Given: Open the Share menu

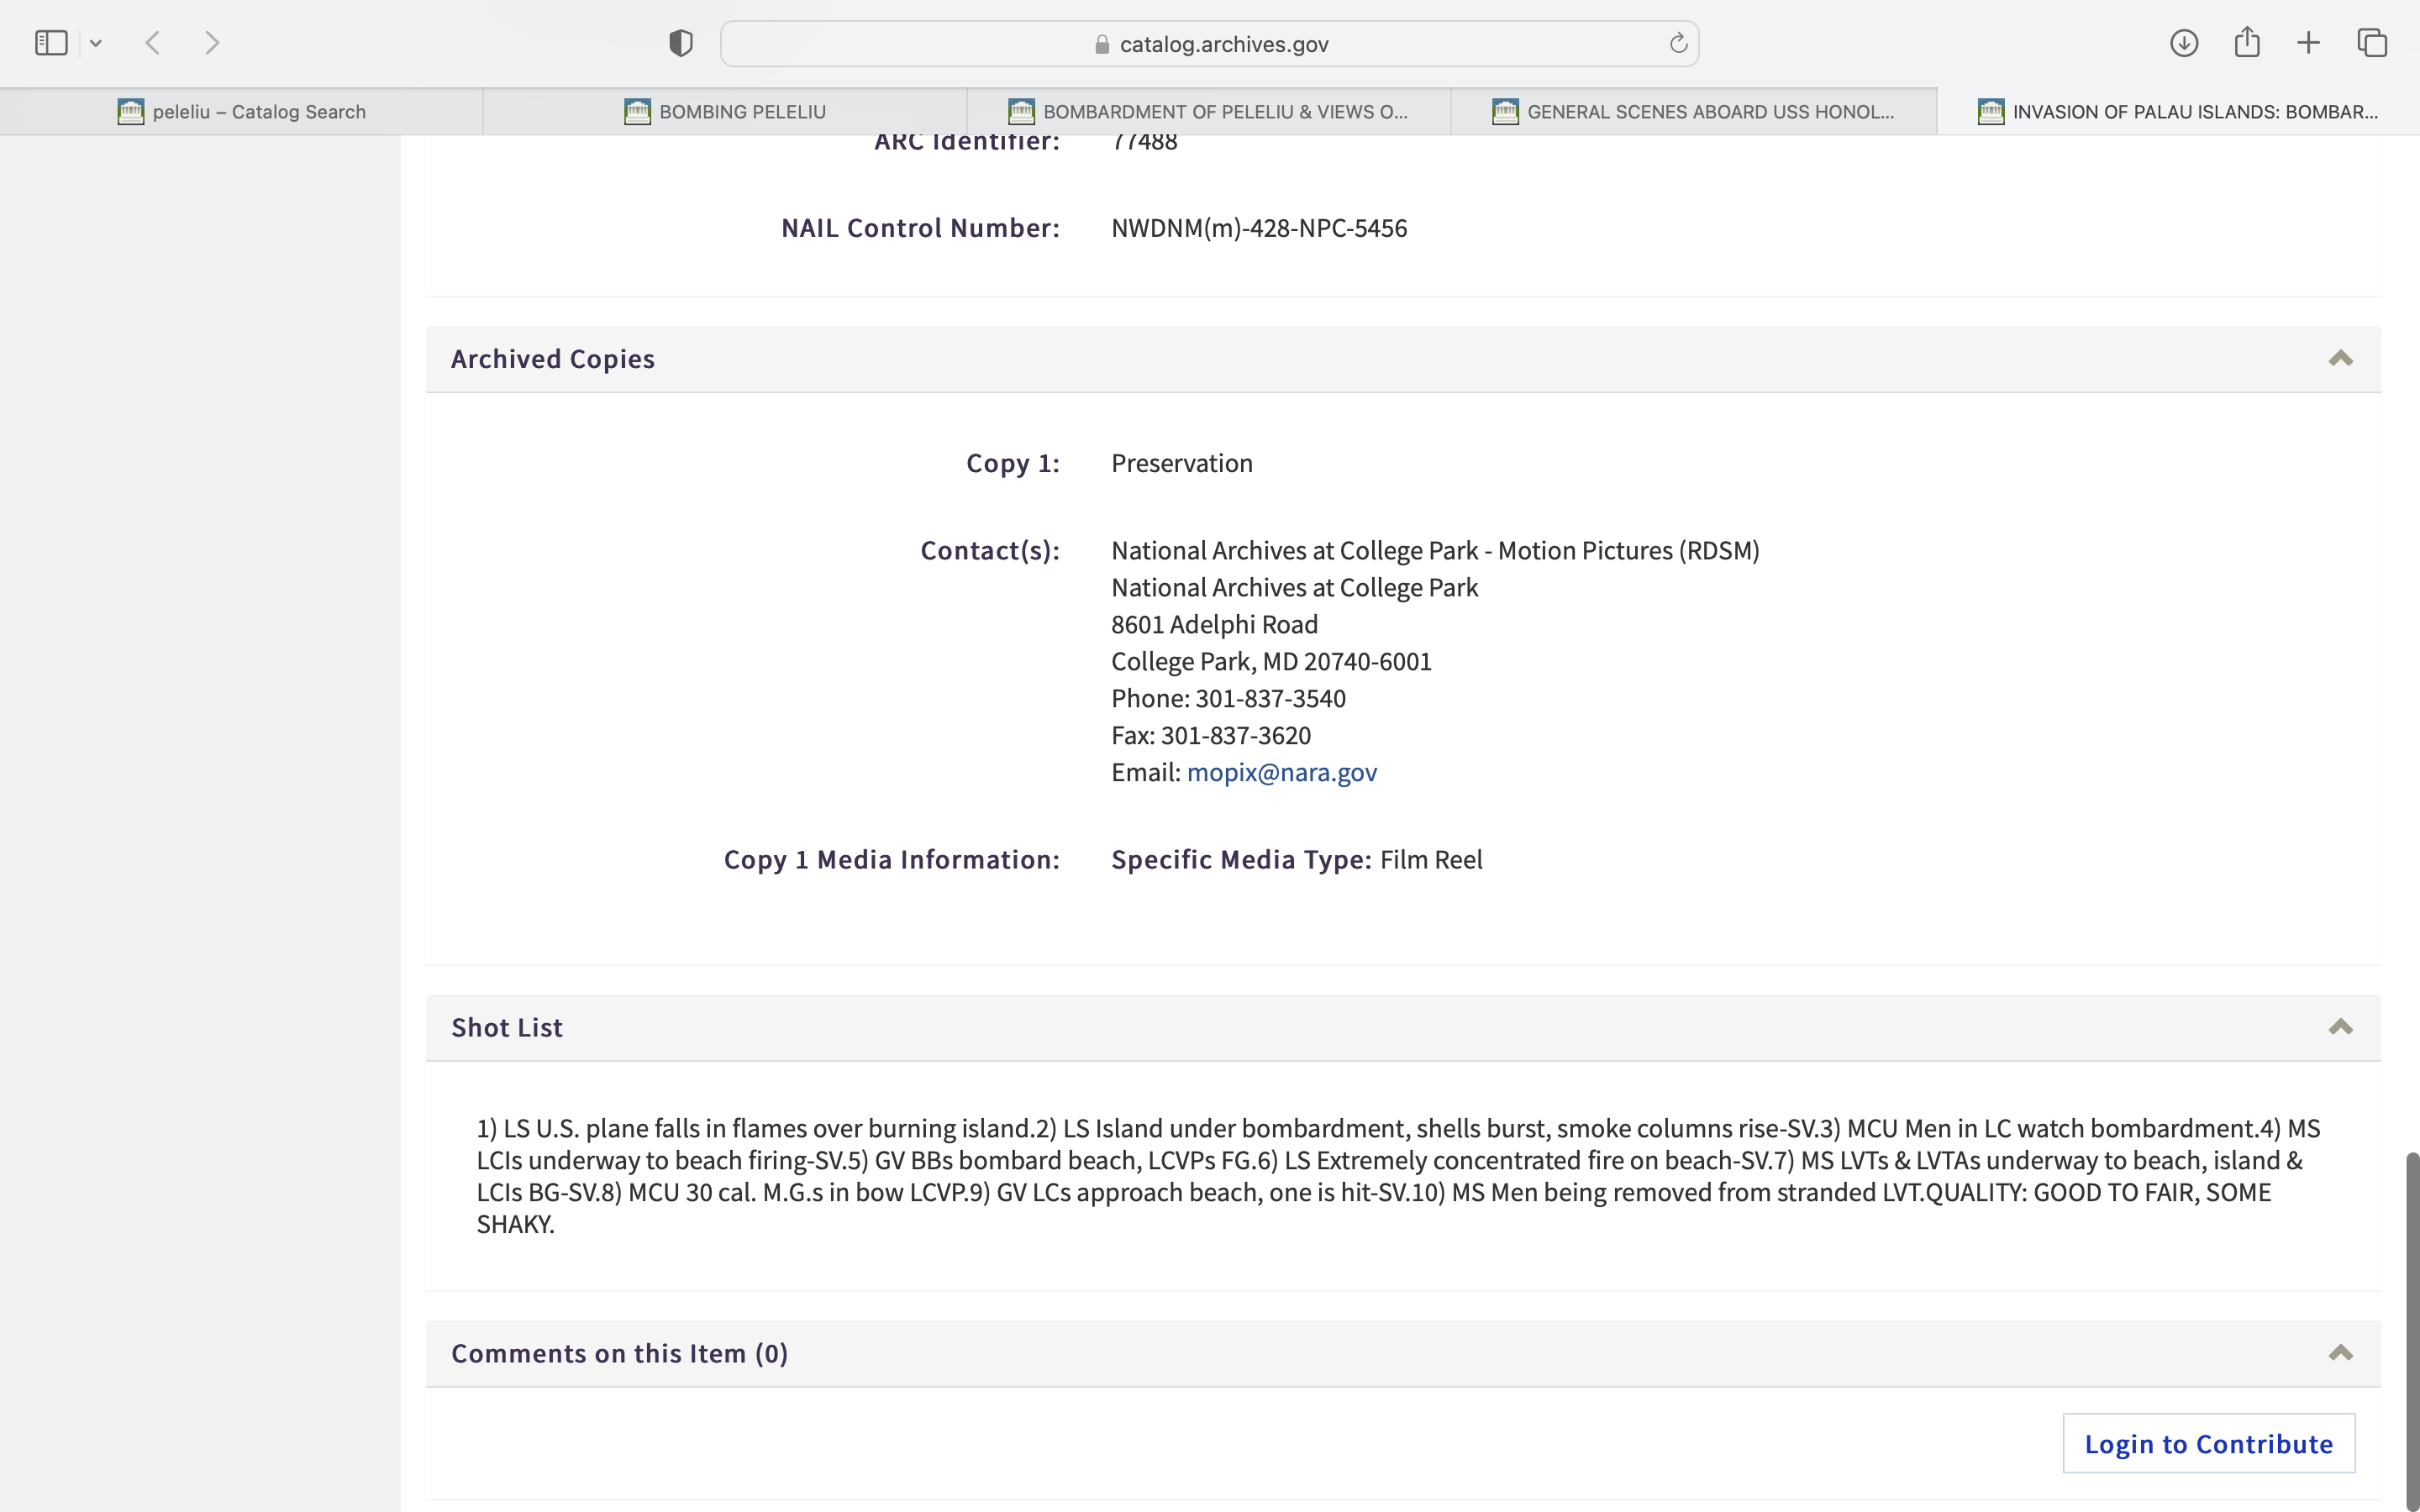Looking at the screenshot, I should (2247, 43).
